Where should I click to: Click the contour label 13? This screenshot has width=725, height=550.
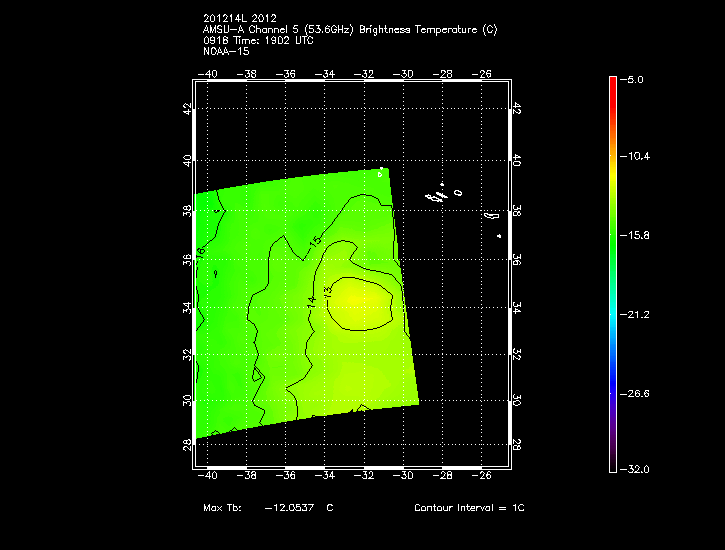coord(327,291)
